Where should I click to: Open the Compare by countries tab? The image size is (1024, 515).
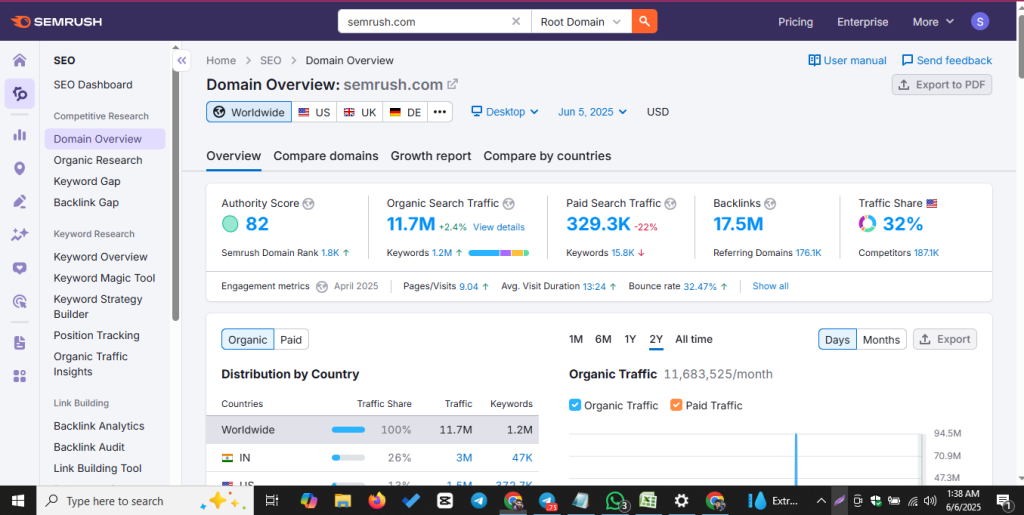click(547, 156)
